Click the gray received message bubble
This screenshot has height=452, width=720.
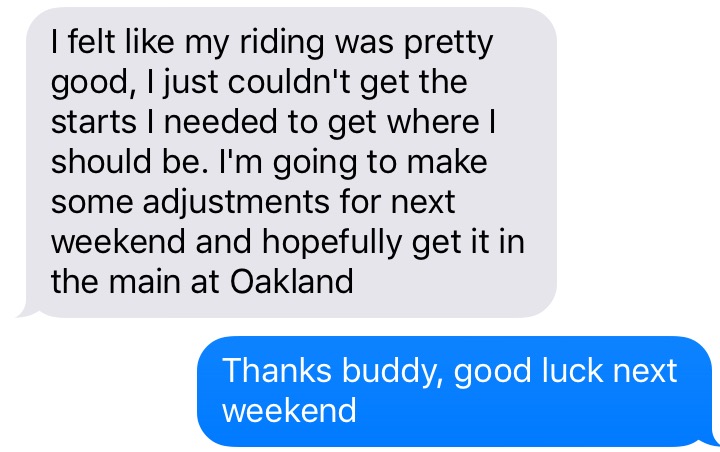(x=290, y=160)
